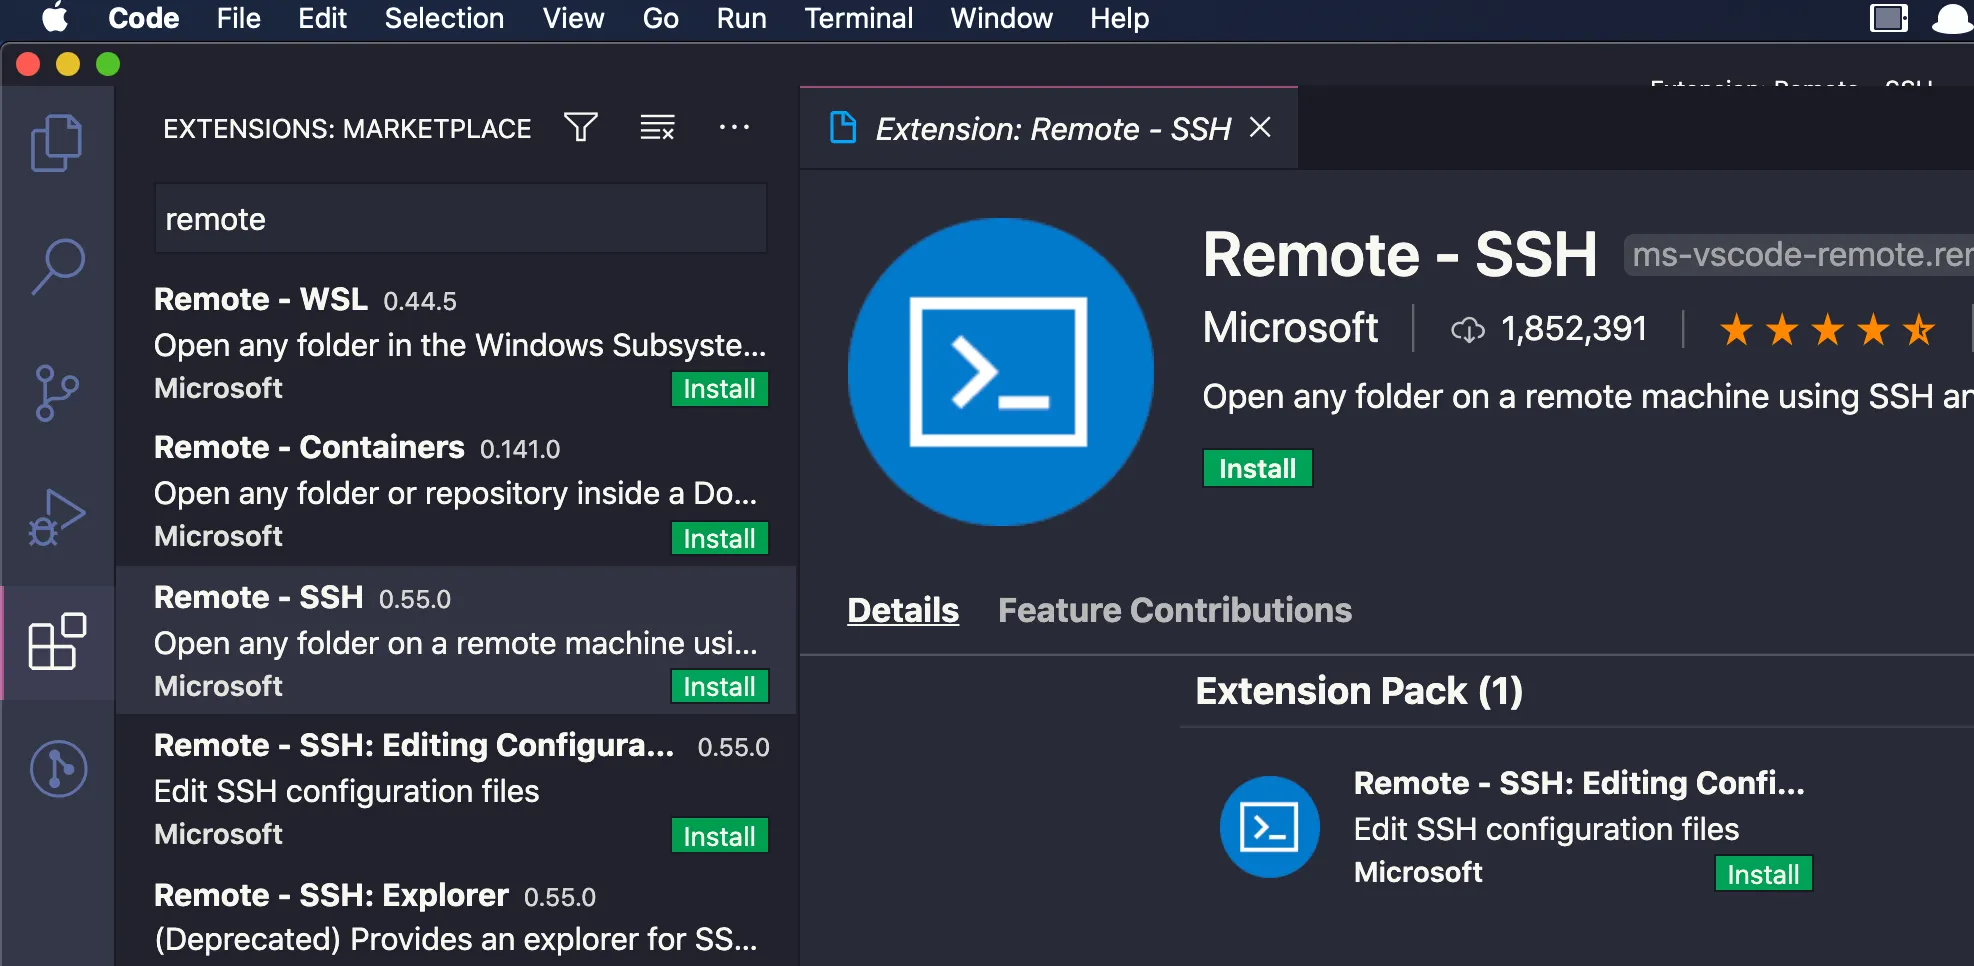Open the Source Control view

pyautogui.click(x=57, y=392)
